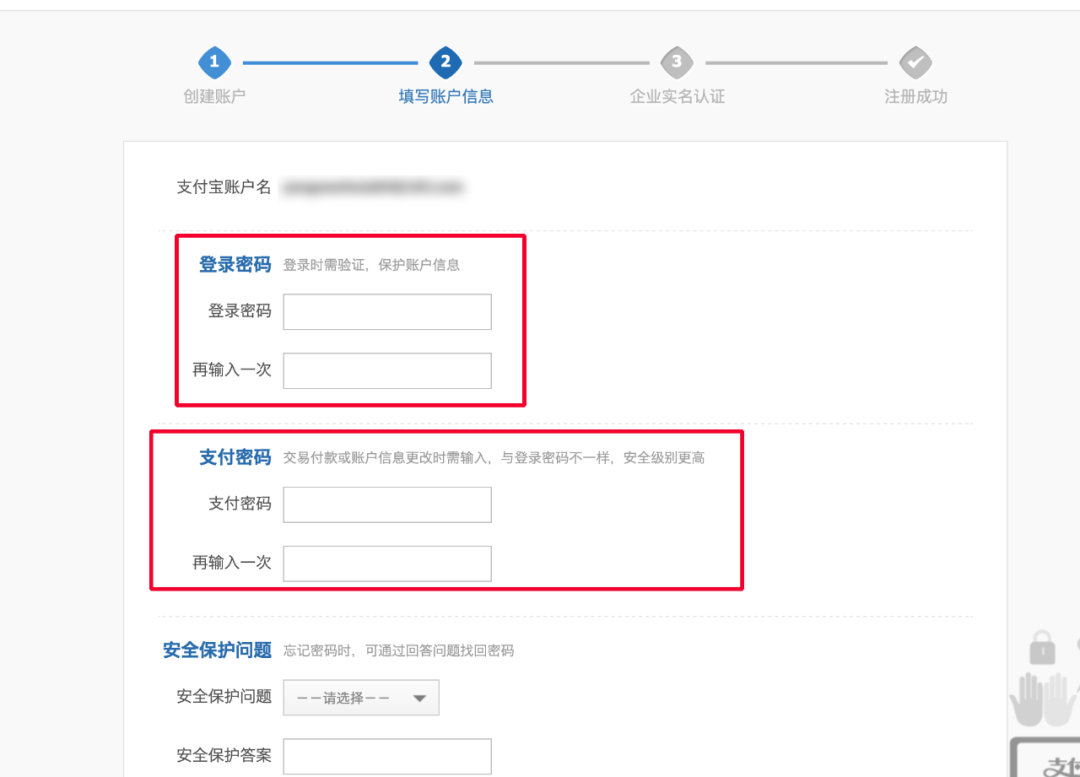
Task: Click the step 2 填写账户信息 diamond icon
Action: [445, 61]
